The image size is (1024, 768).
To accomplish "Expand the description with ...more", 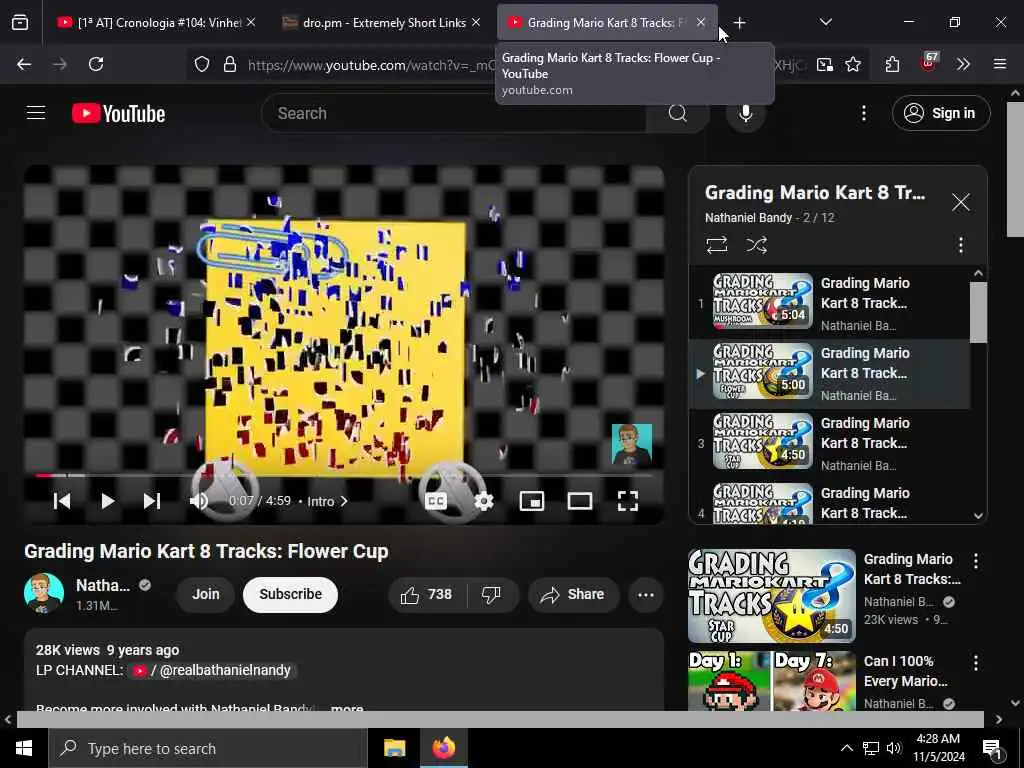I will point(347,707).
